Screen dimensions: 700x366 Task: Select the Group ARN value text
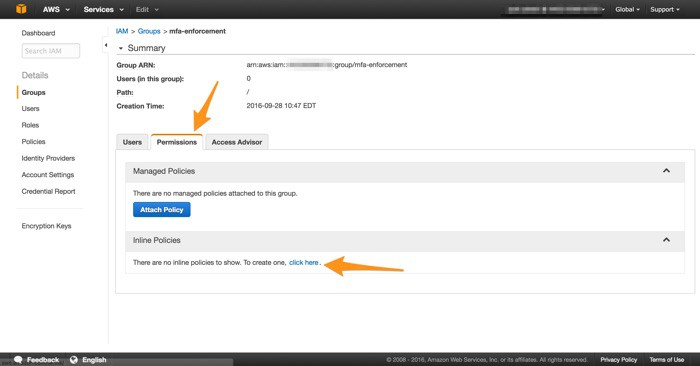tap(327, 65)
